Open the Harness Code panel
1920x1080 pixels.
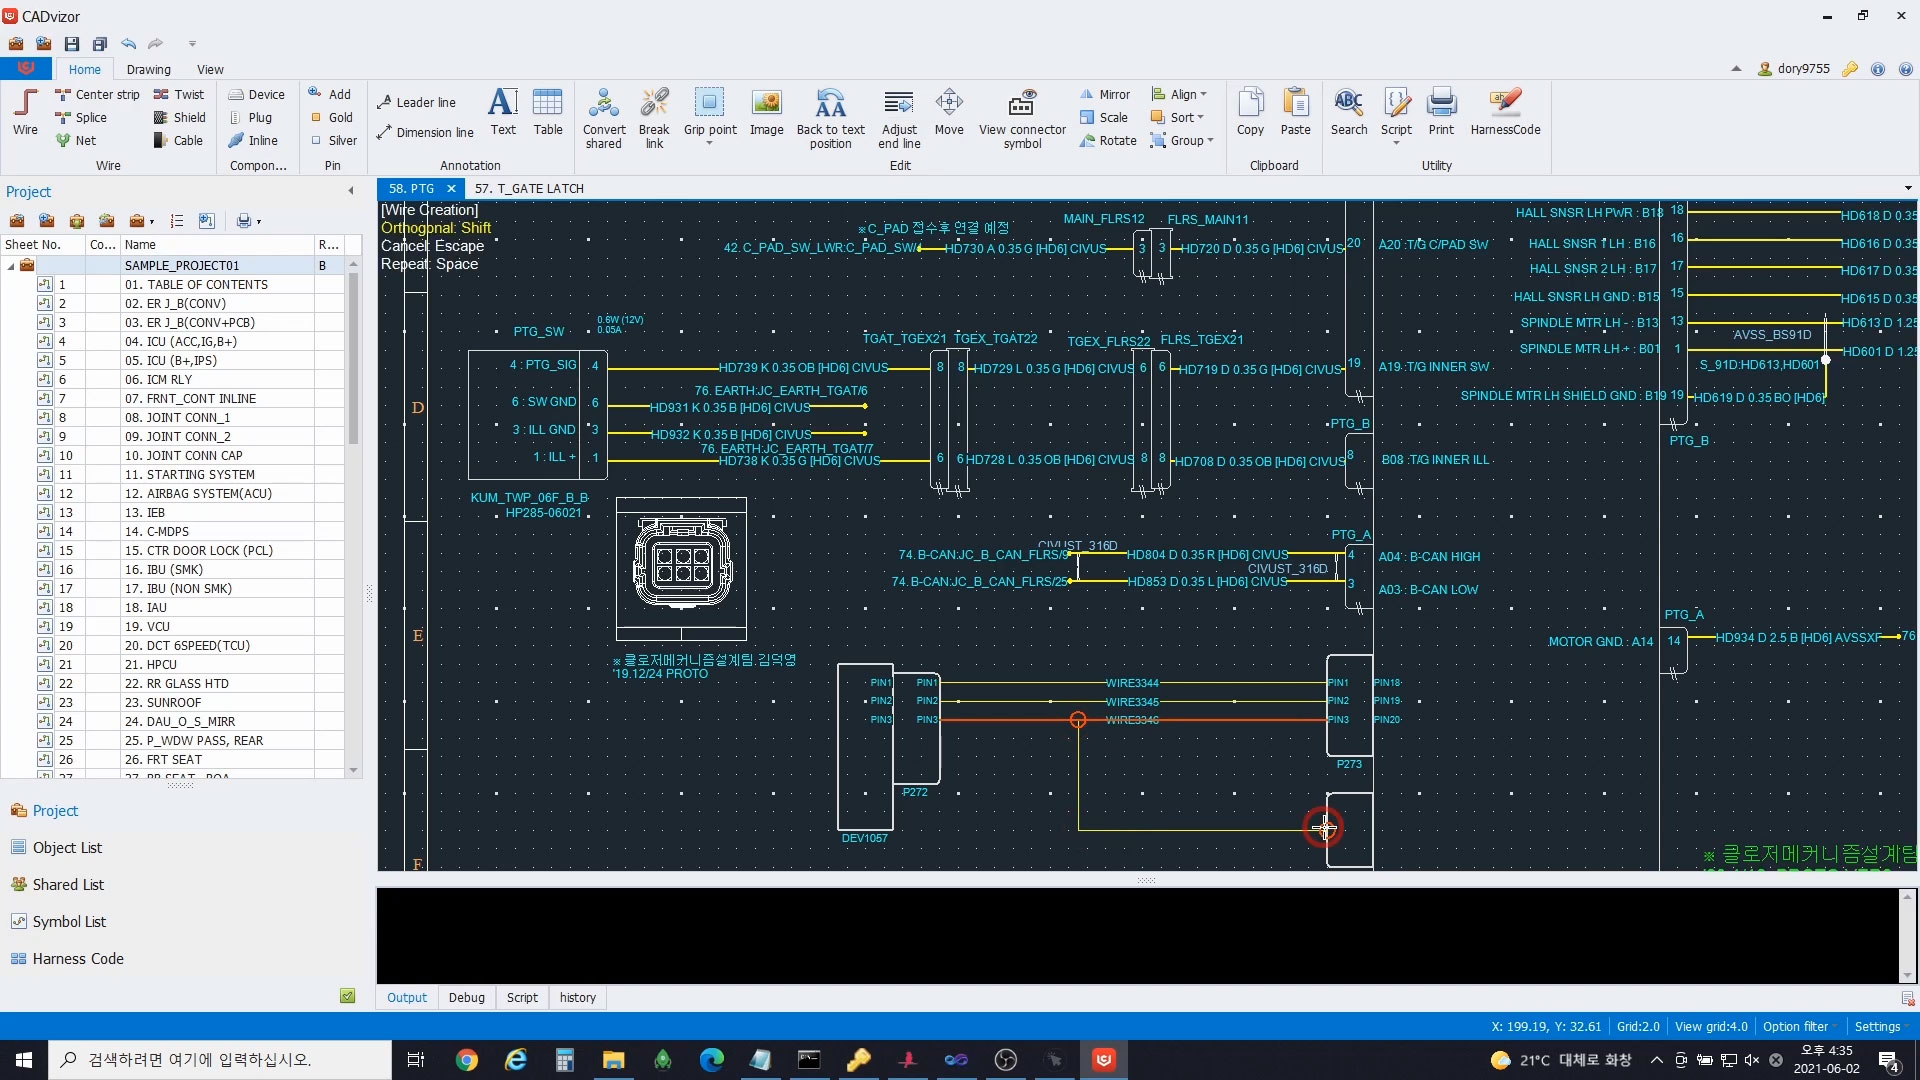[78, 958]
